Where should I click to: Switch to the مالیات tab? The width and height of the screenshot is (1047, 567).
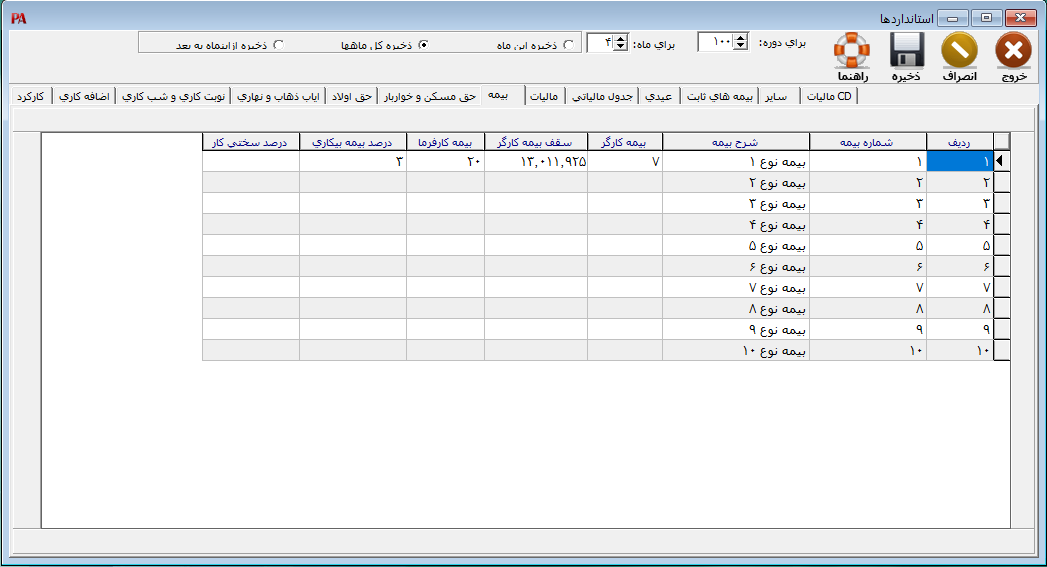point(545,96)
